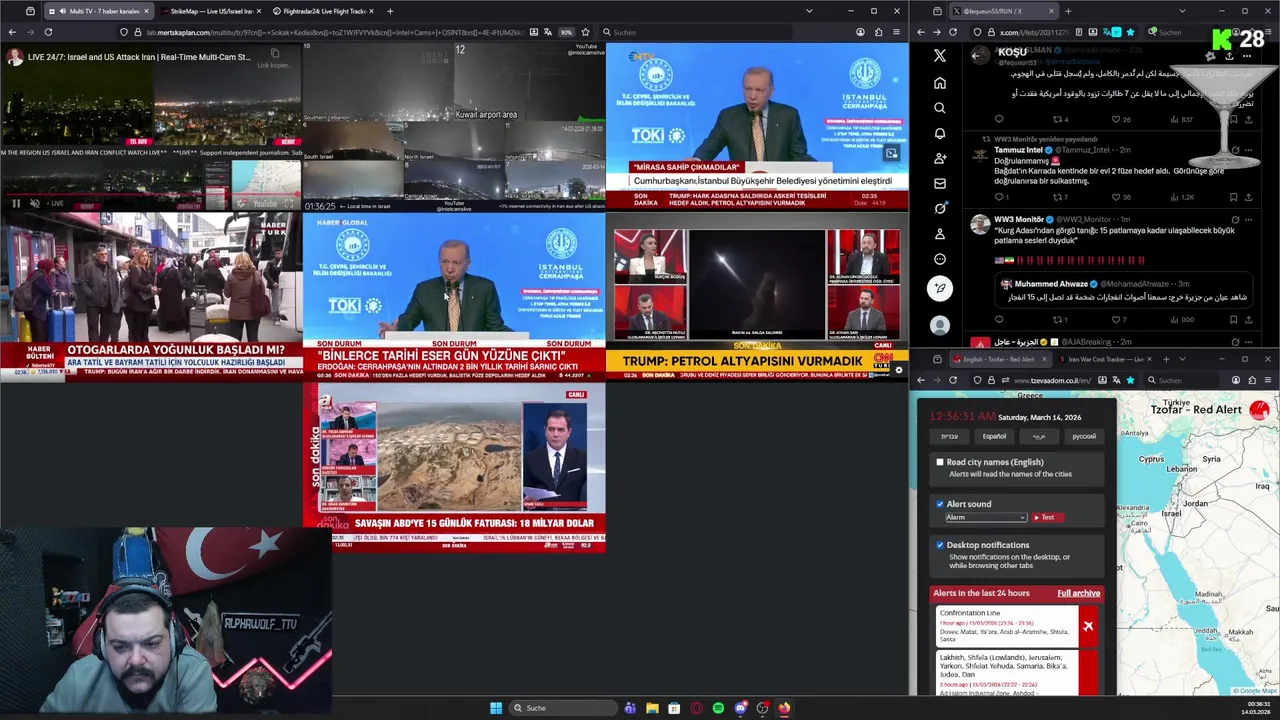Open tab list dropdown in X window
The height and width of the screenshot is (720, 1280).
tap(1182, 11)
